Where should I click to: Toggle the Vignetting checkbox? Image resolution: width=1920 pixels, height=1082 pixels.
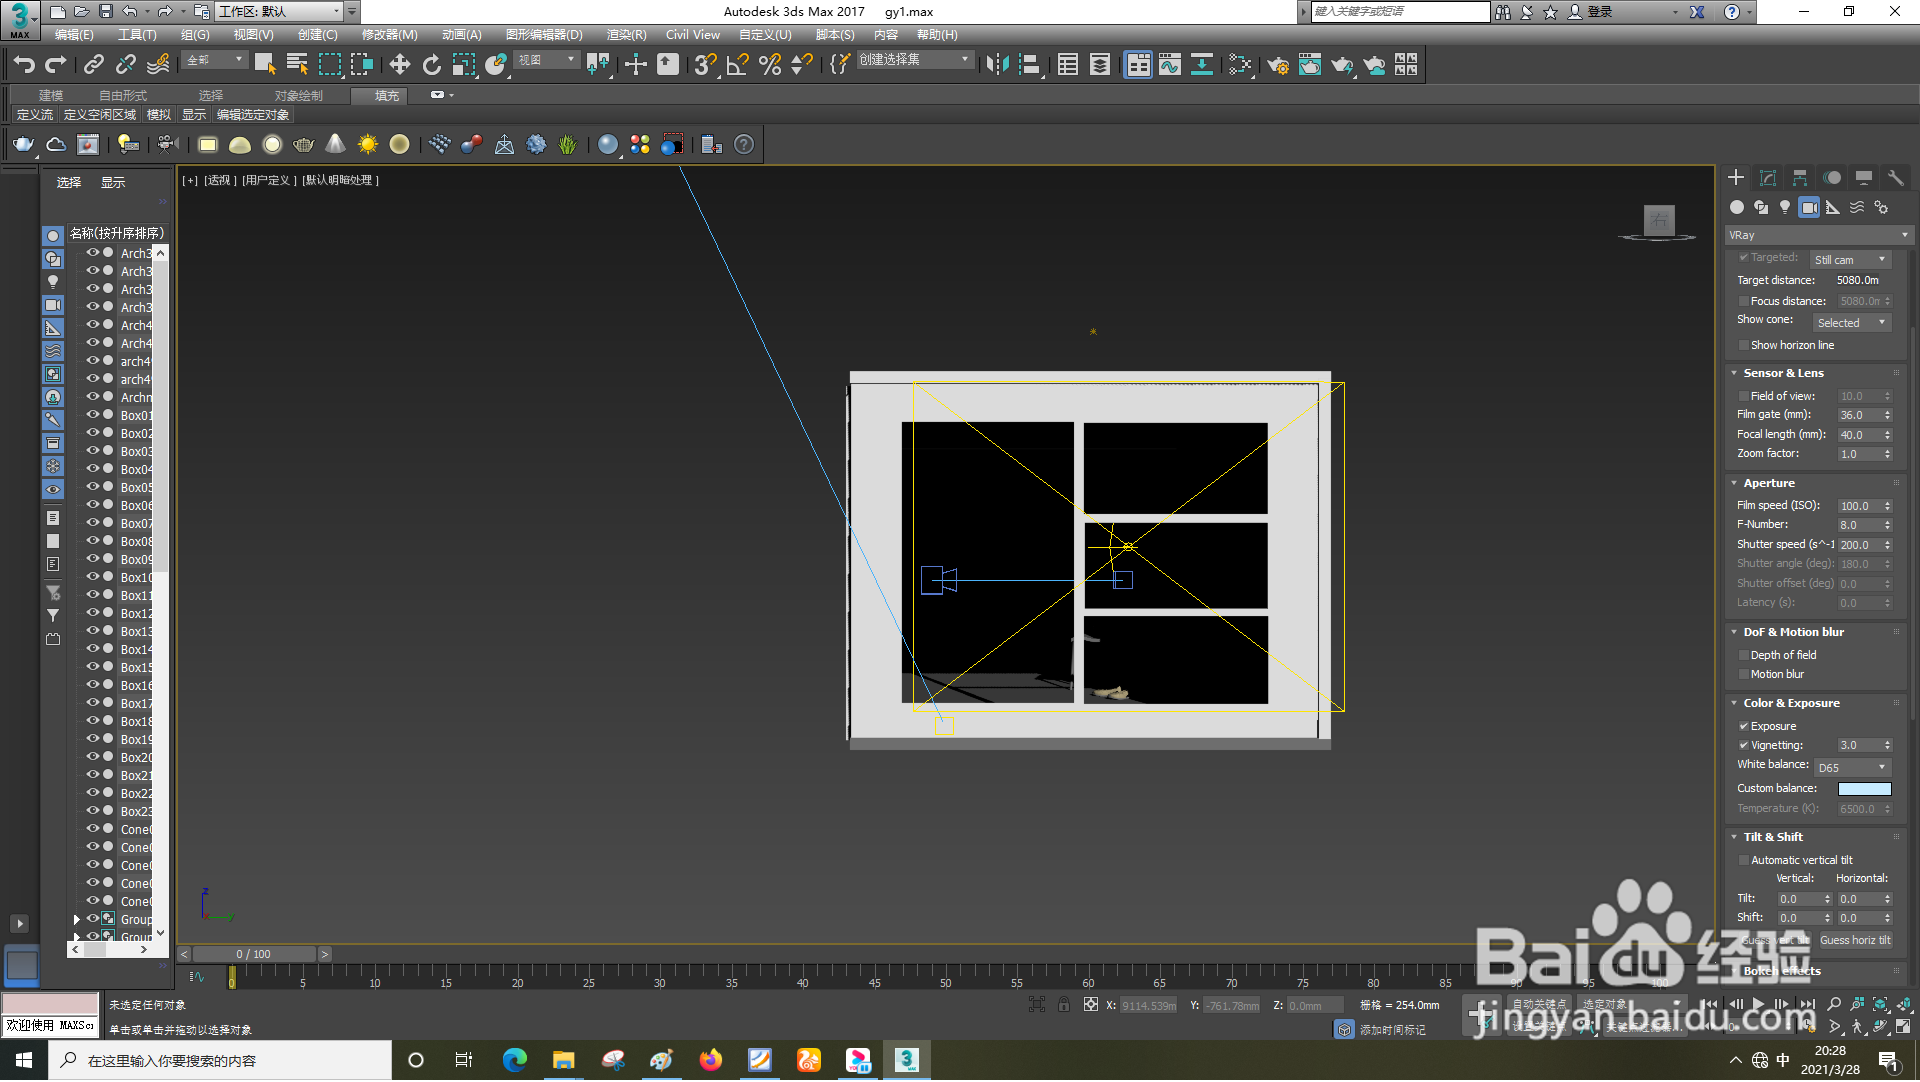pos(1744,746)
